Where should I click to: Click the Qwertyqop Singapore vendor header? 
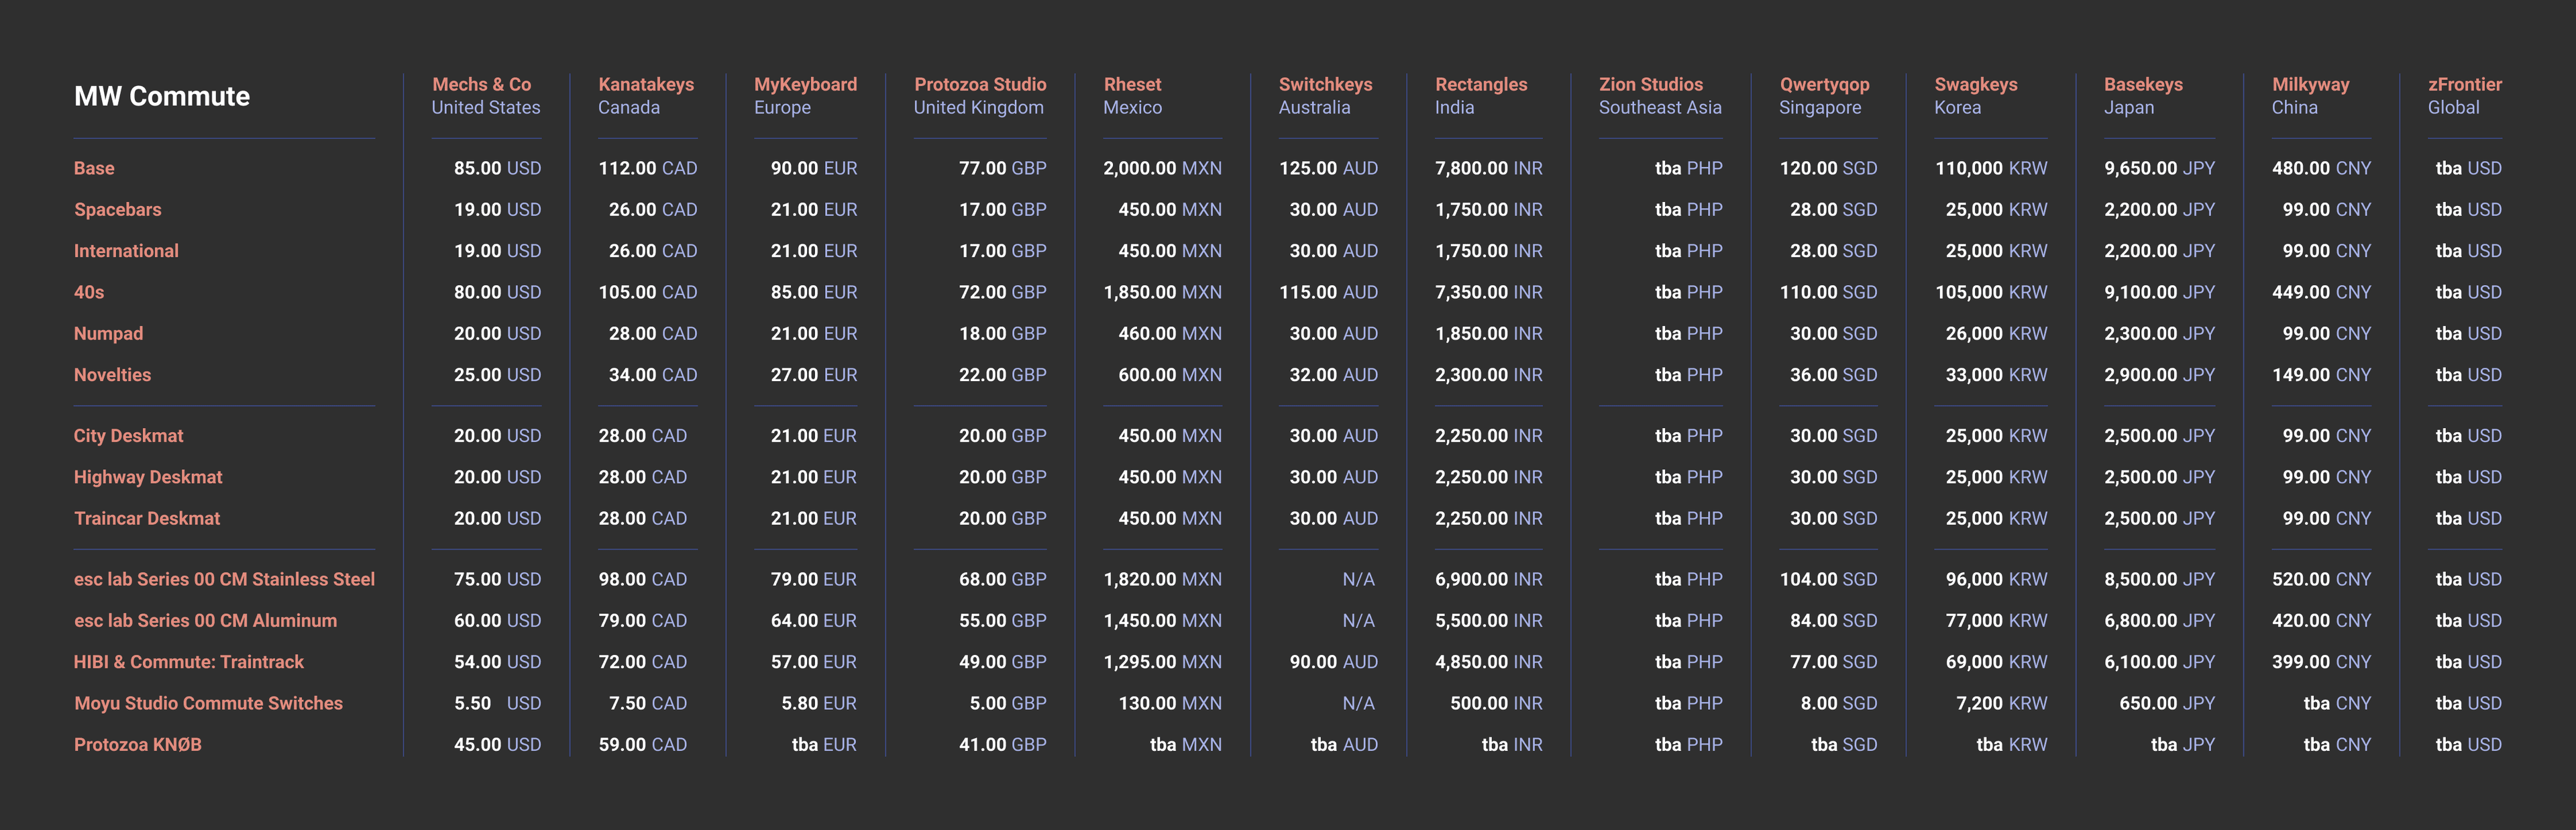click(x=1824, y=85)
